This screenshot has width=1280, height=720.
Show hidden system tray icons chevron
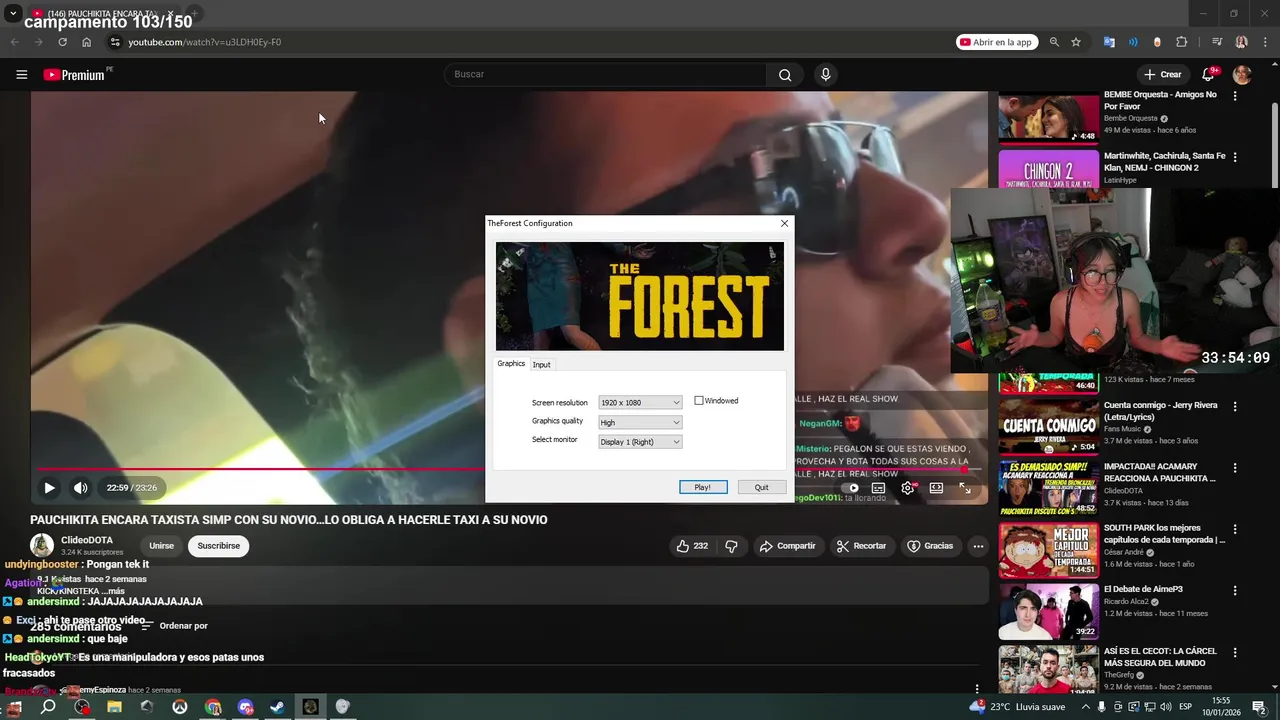1087,707
